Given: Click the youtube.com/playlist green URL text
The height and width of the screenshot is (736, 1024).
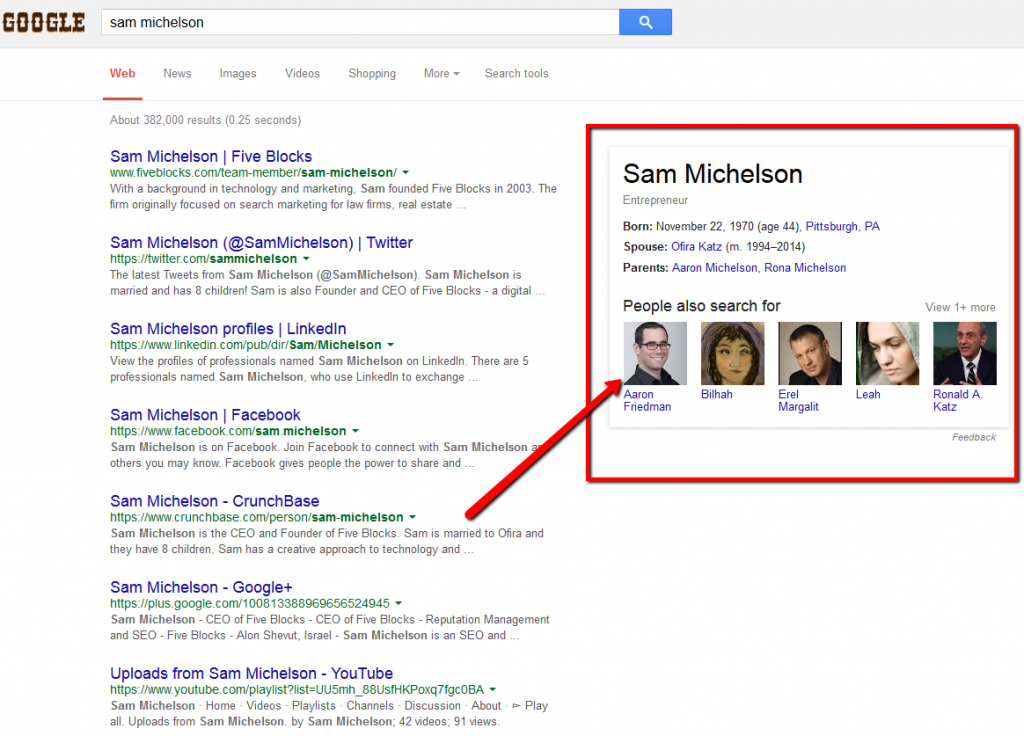Looking at the screenshot, I should (296, 690).
